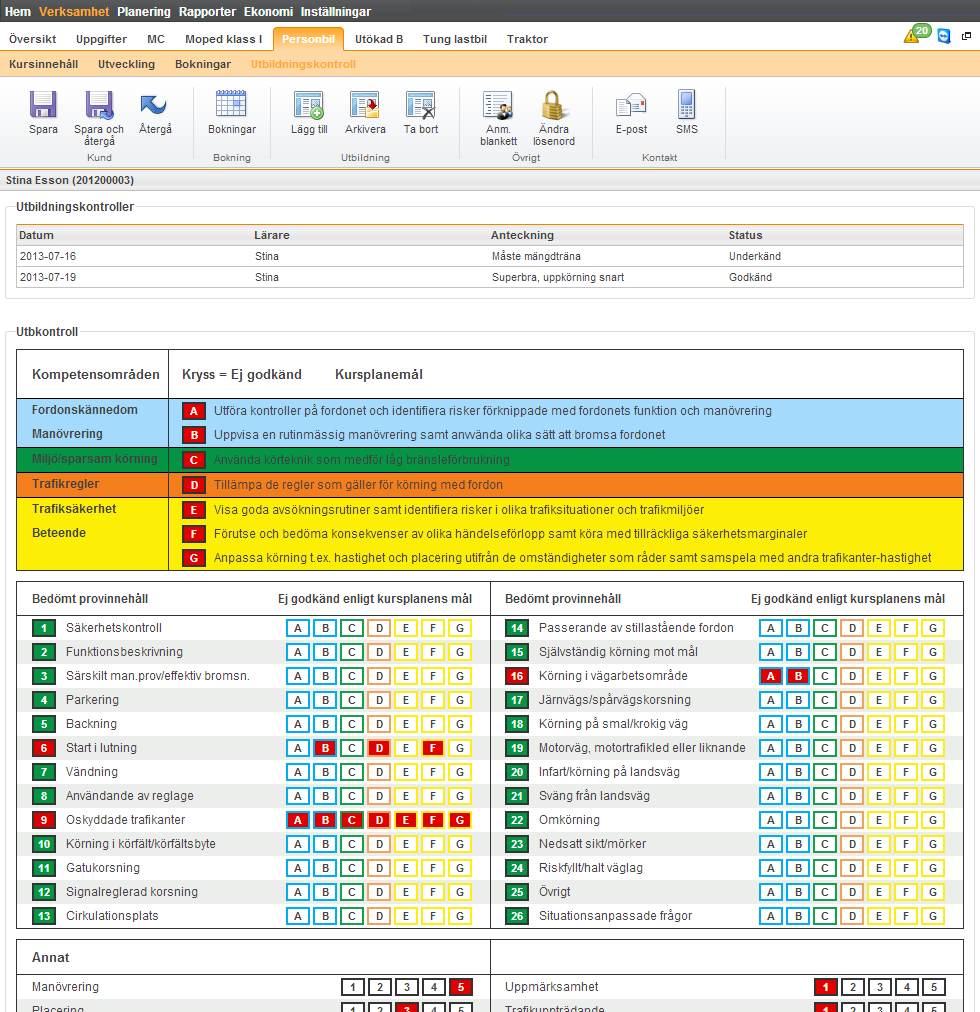This screenshot has width=980, height=1012.
Task: Toggle box B for Motorväg, motortrafikled
Action: click(x=798, y=748)
